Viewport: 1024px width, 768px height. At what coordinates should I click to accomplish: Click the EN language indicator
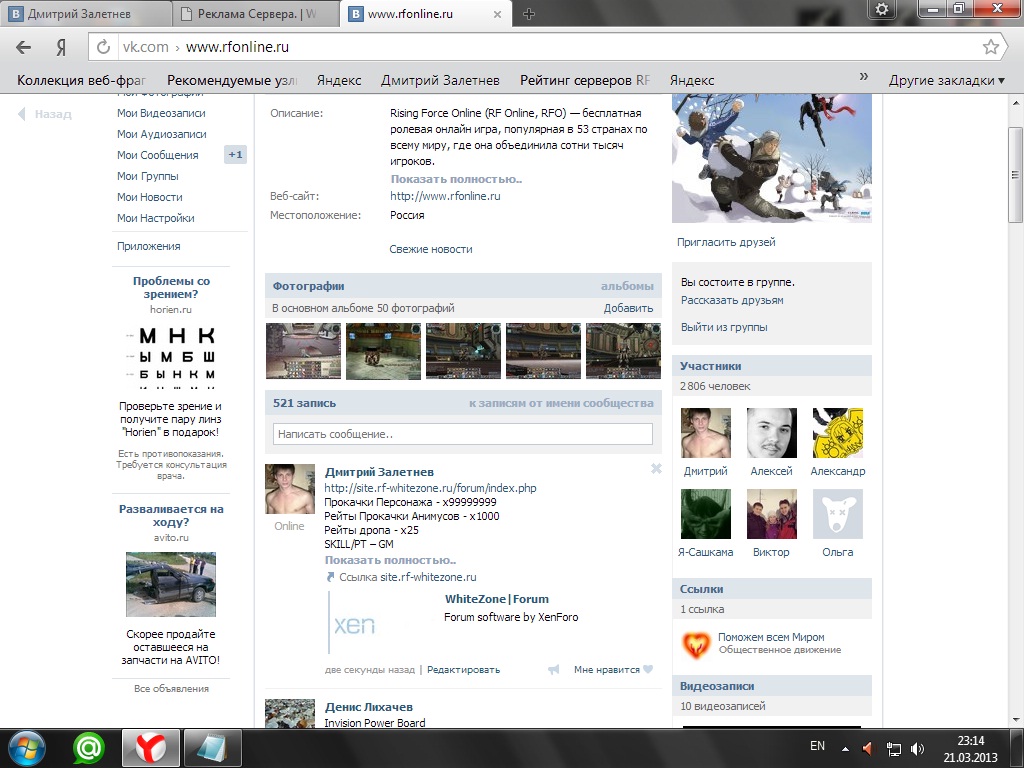click(x=817, y=746)
